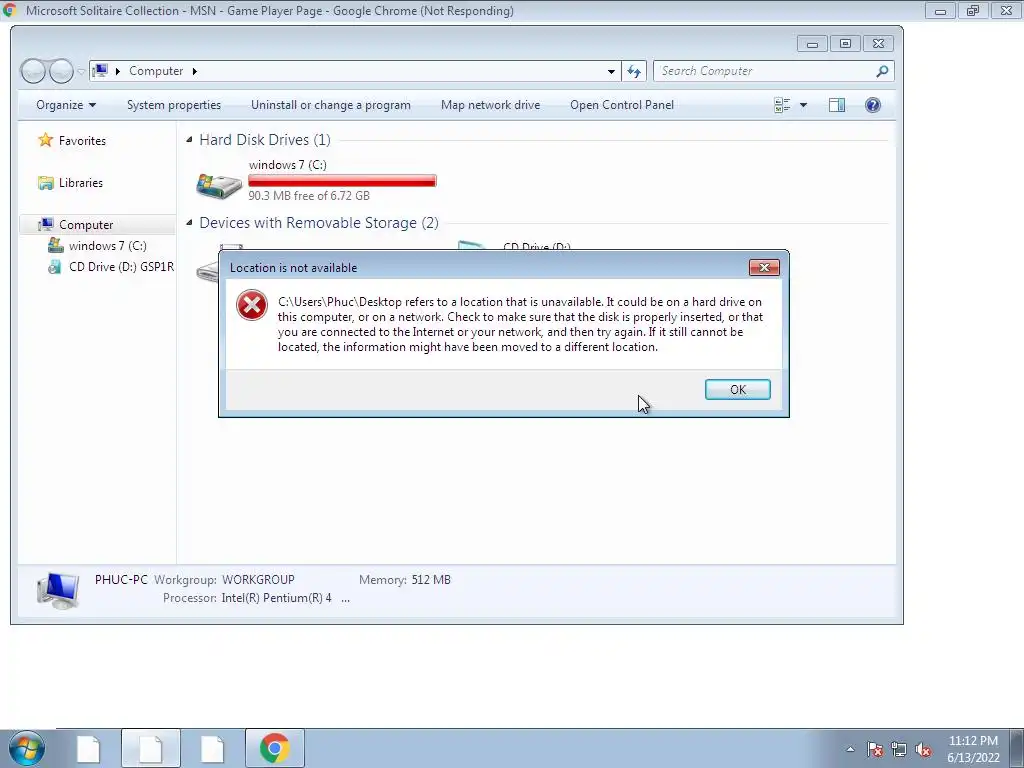This screenshot has width=1024, height=768.
Task: Minimize the Computer explorer window
Action: click(x=812, y=44)
